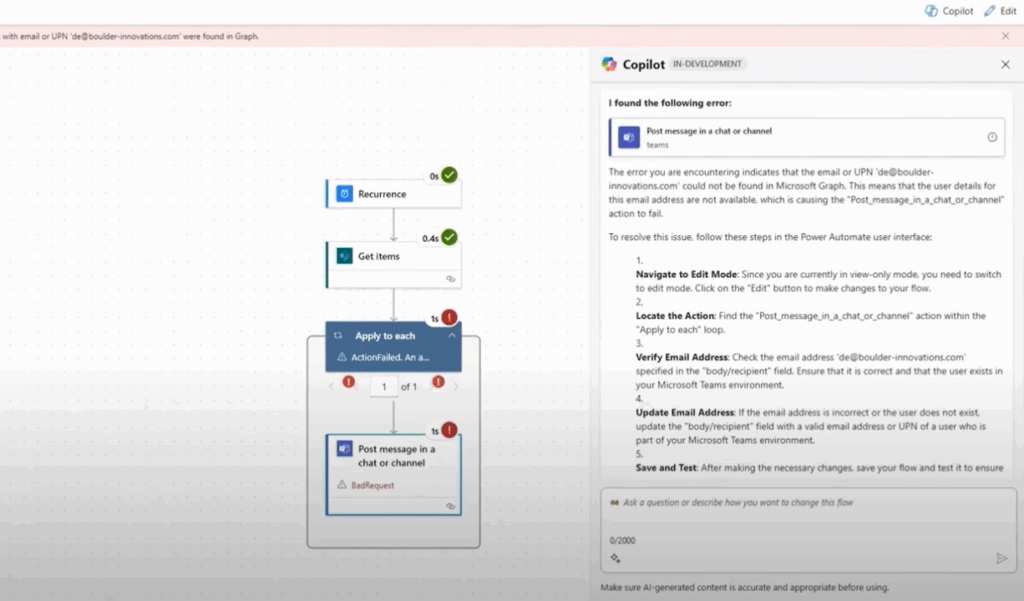The width and height of the screenshot is (1024, 601).
Task: Click the green check on Recurrence
Action: (x=449, y=175)
